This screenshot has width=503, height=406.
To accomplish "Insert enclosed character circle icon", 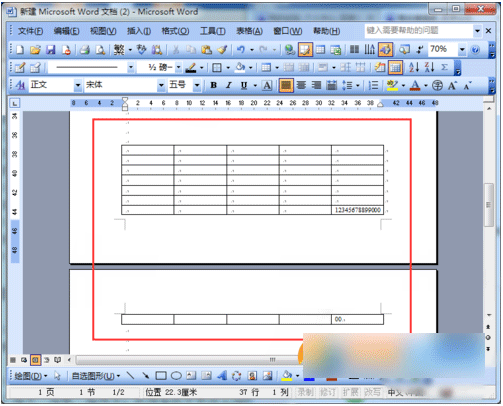I will 437,86.
